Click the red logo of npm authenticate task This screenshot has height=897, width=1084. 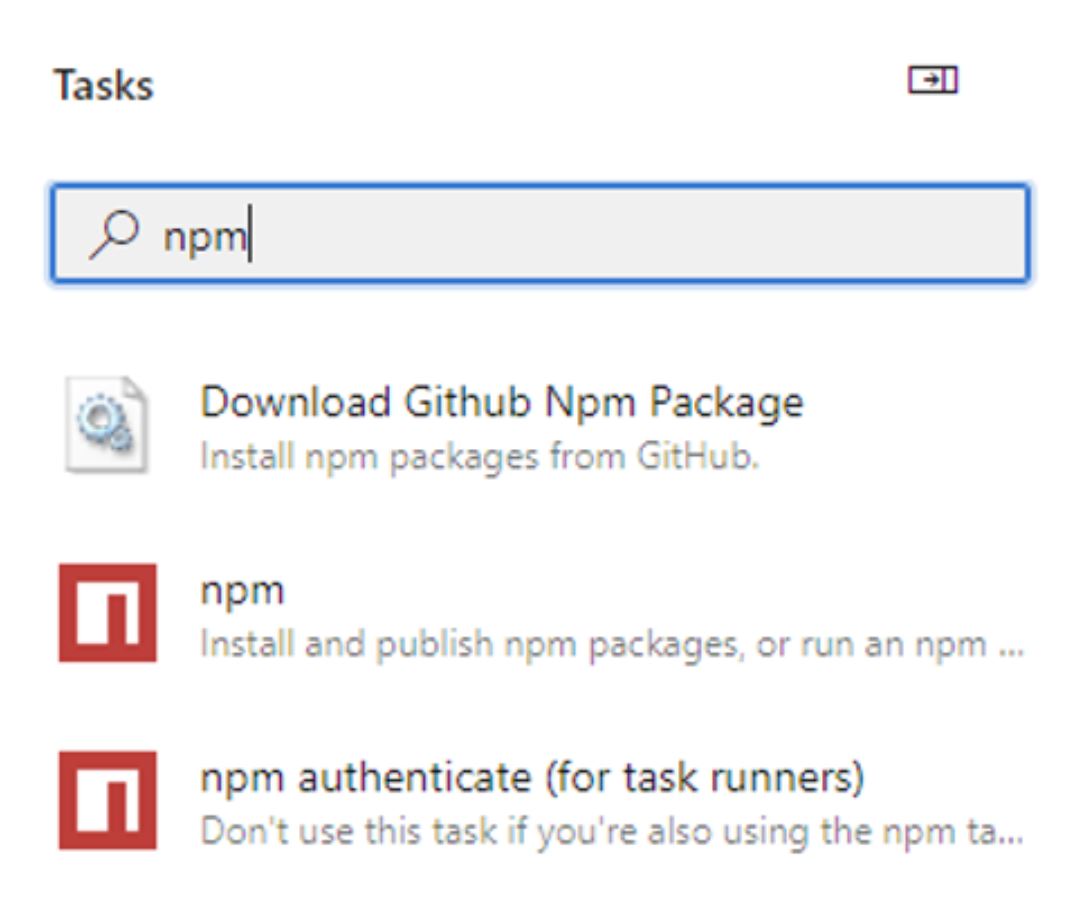point(108,800)
